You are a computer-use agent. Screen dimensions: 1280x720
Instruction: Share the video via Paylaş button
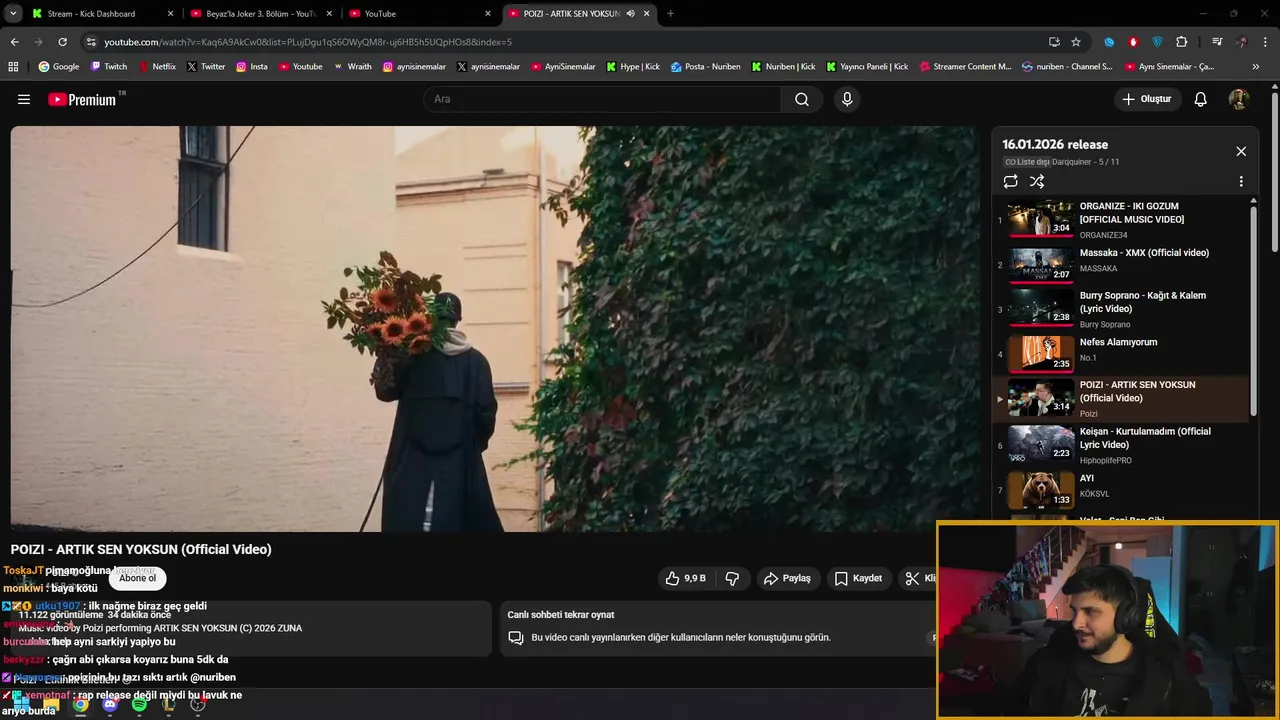click(787, 578)
